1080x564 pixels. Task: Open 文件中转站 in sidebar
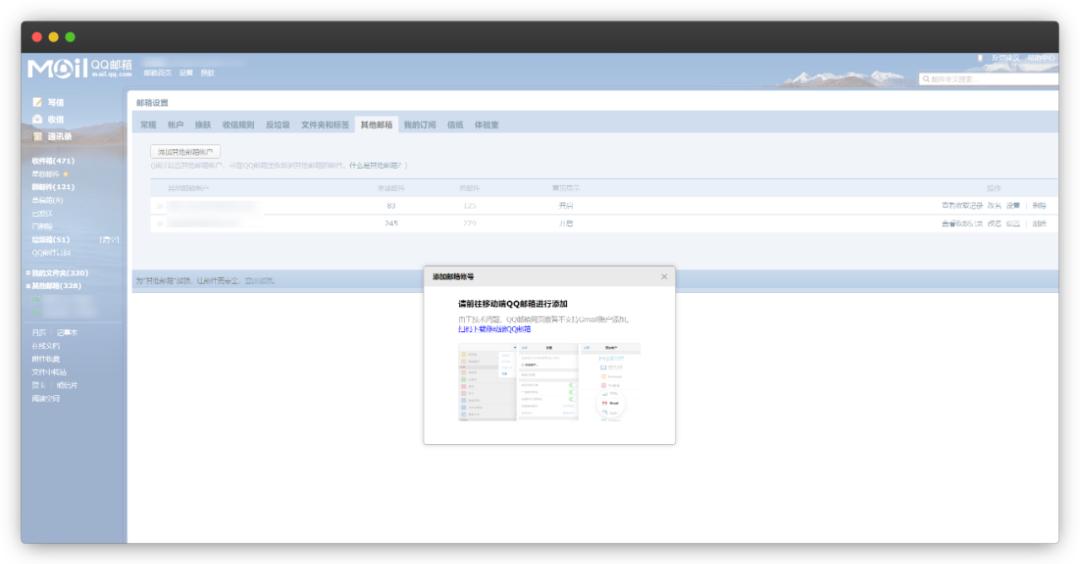49,372
